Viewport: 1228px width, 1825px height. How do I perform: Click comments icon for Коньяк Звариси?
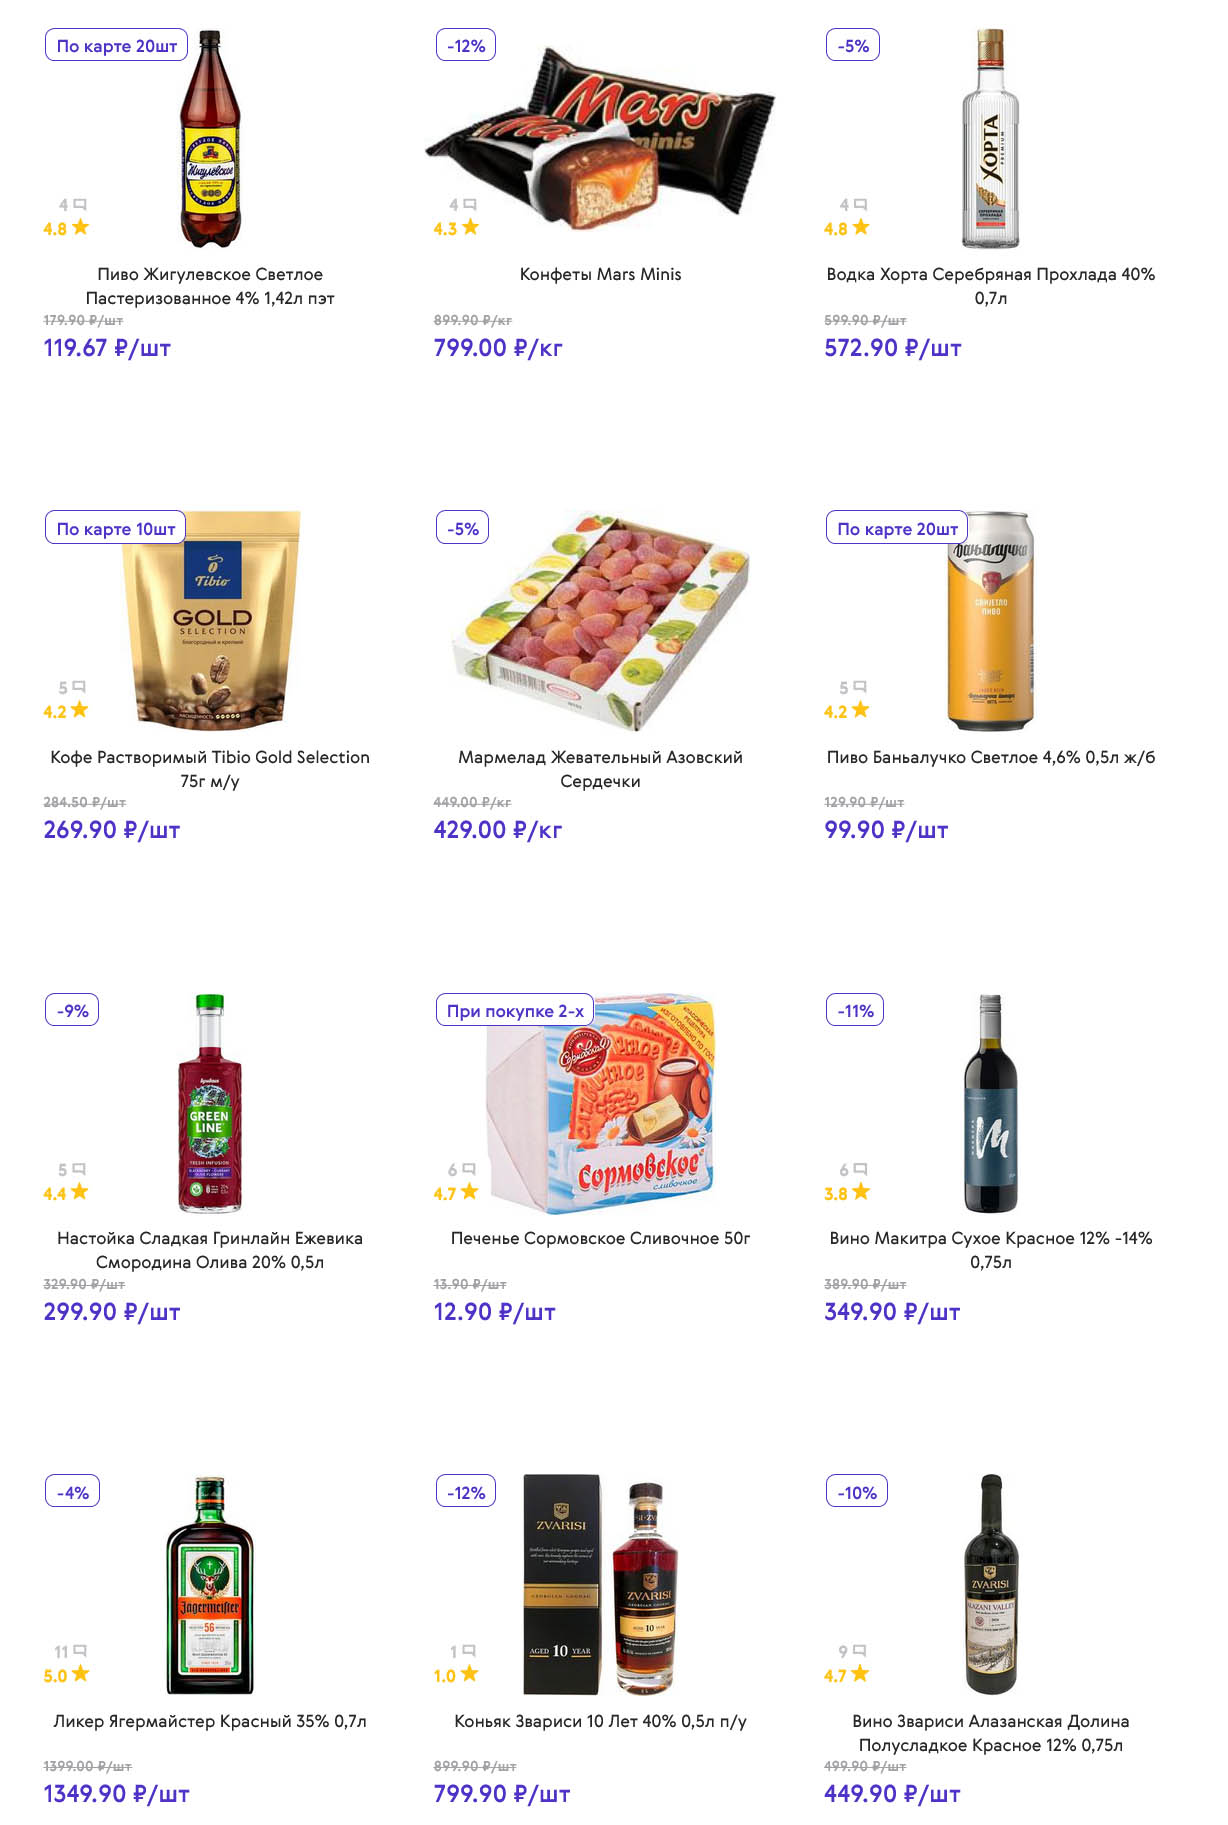click(469, 1651)
